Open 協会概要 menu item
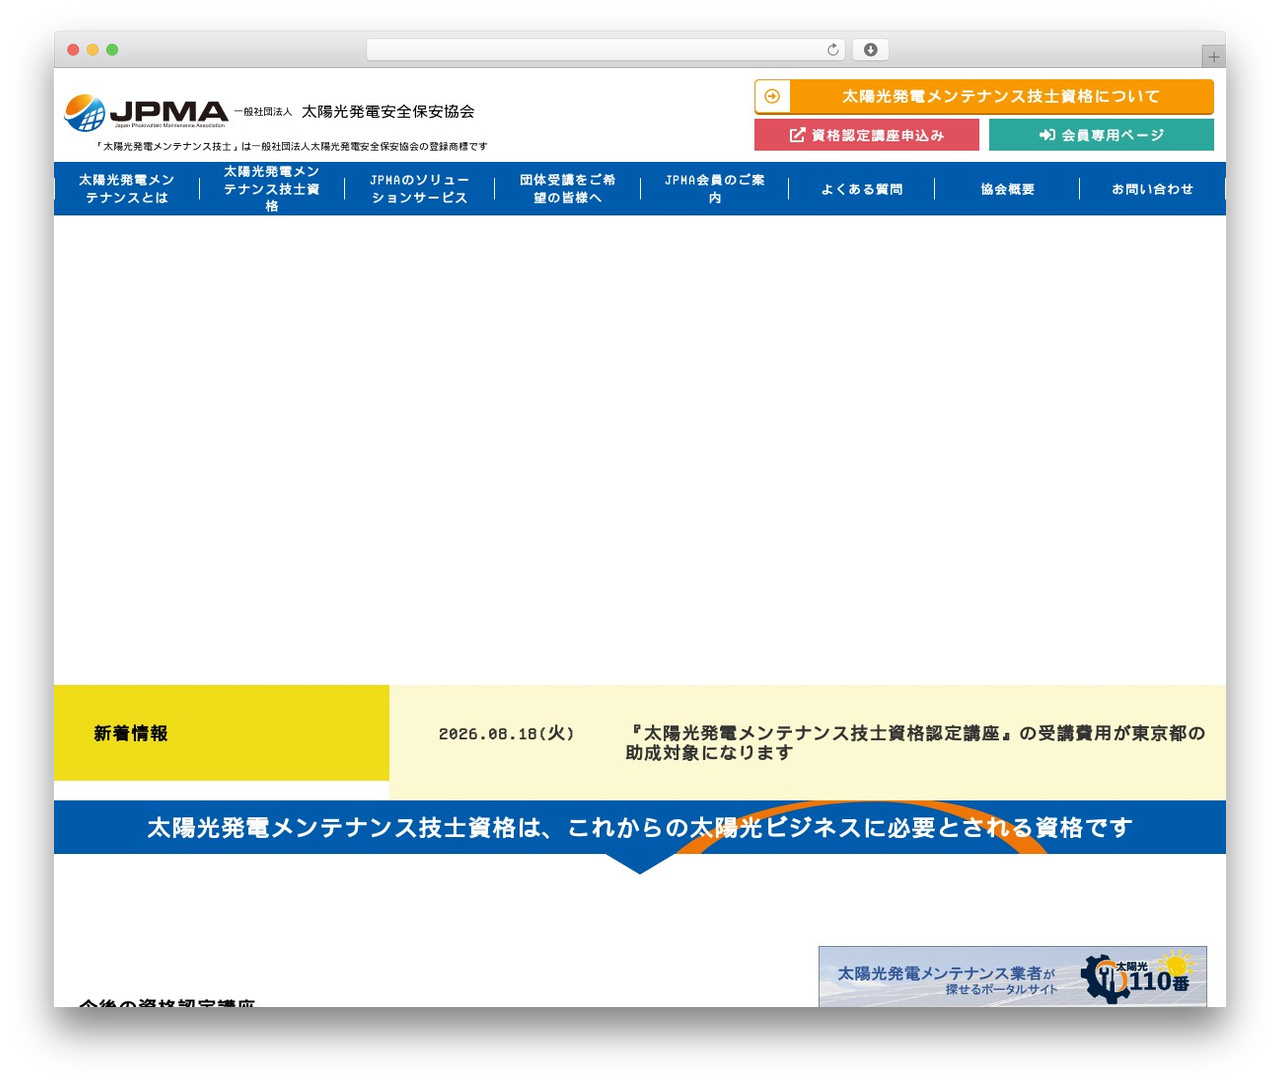 point(1007,189)
